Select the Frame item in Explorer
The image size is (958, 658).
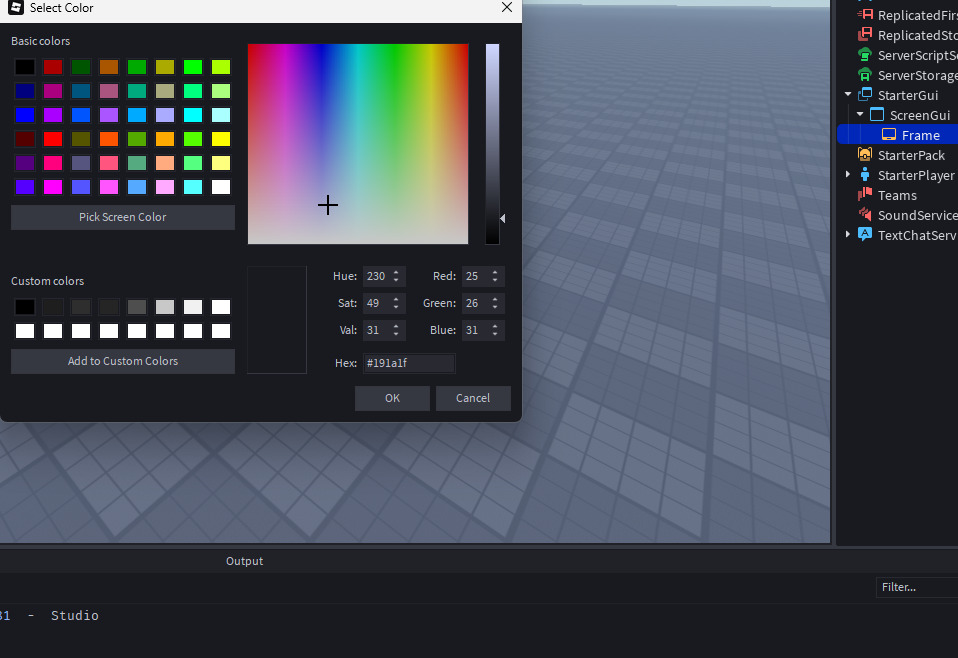(898, 135)
